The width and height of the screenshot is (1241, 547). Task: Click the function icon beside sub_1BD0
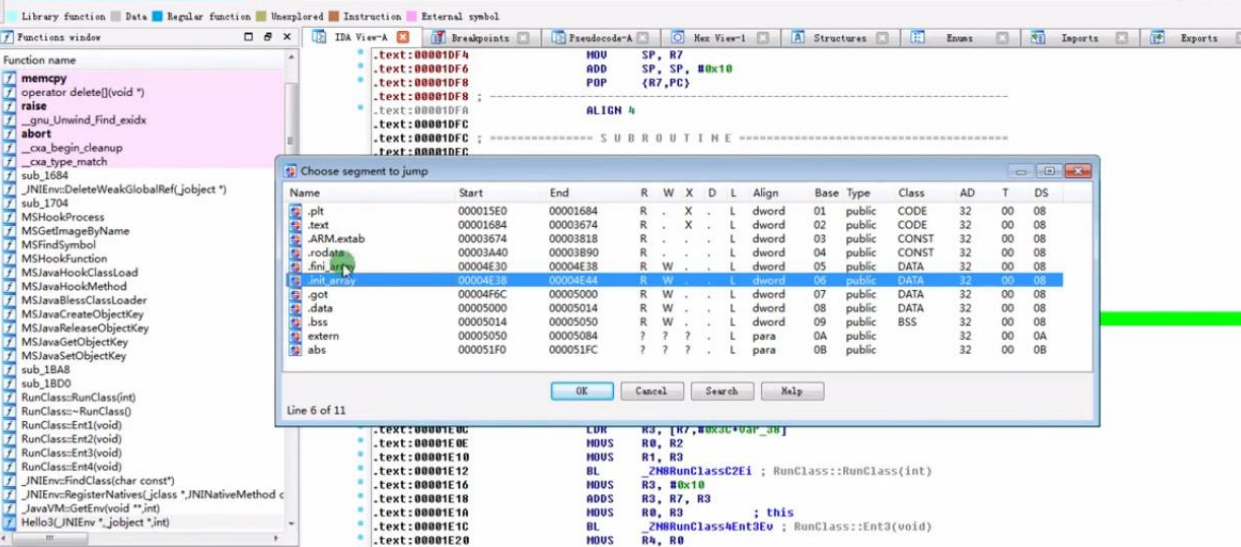click(9, 383)
